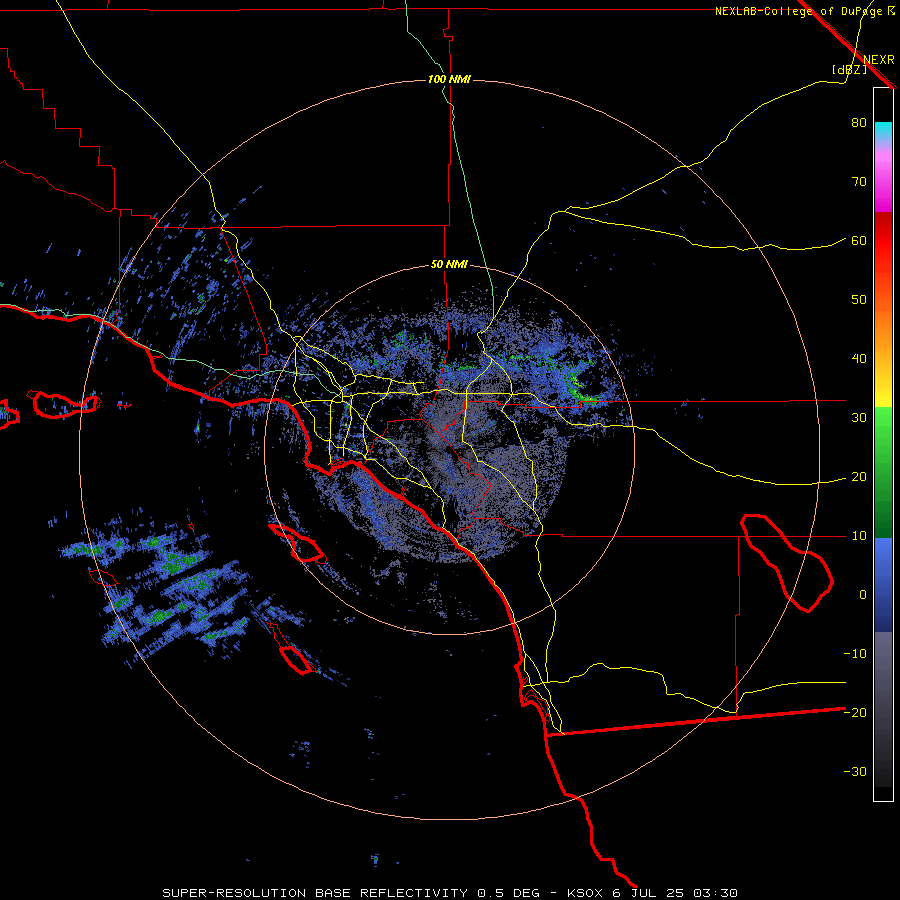
Task: Click the 100 NMI range ring label
Action: (x=449, y=79)
